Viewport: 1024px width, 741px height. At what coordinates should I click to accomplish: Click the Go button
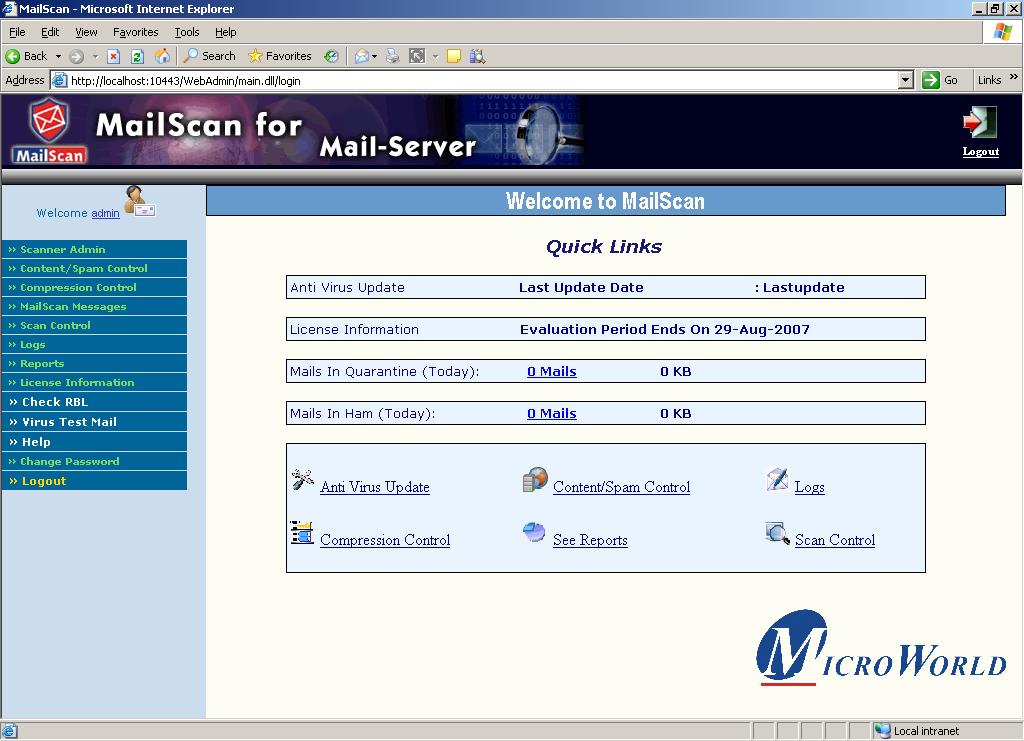coord(941,80)
